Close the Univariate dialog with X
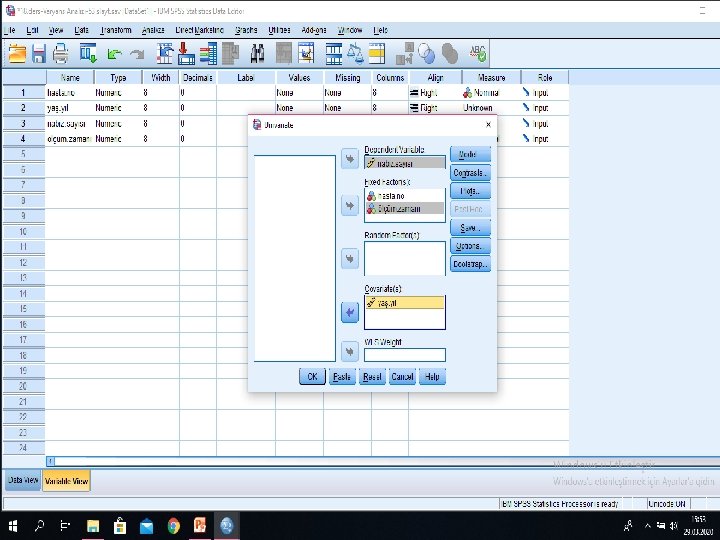The width and height of the screenshot is (720, 540). click(x=488, y=124)
